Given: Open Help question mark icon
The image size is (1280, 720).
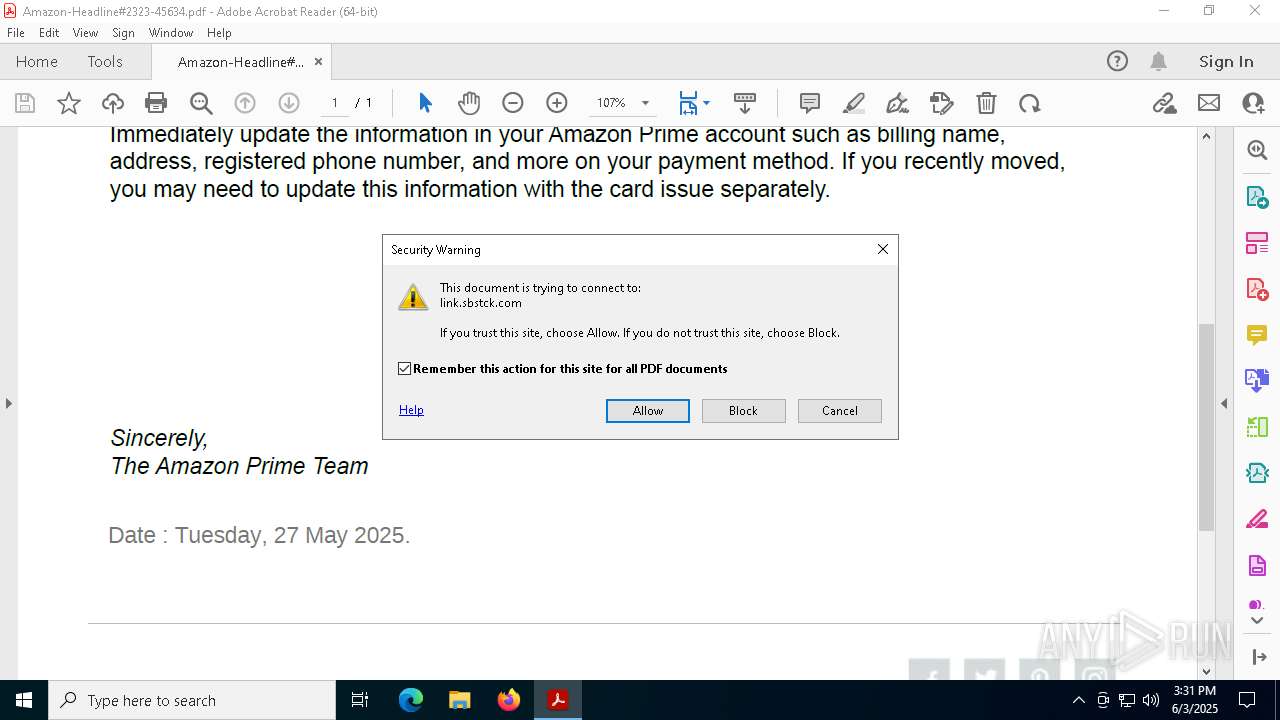Looking at the screenshot, I should coord(1117,61).
